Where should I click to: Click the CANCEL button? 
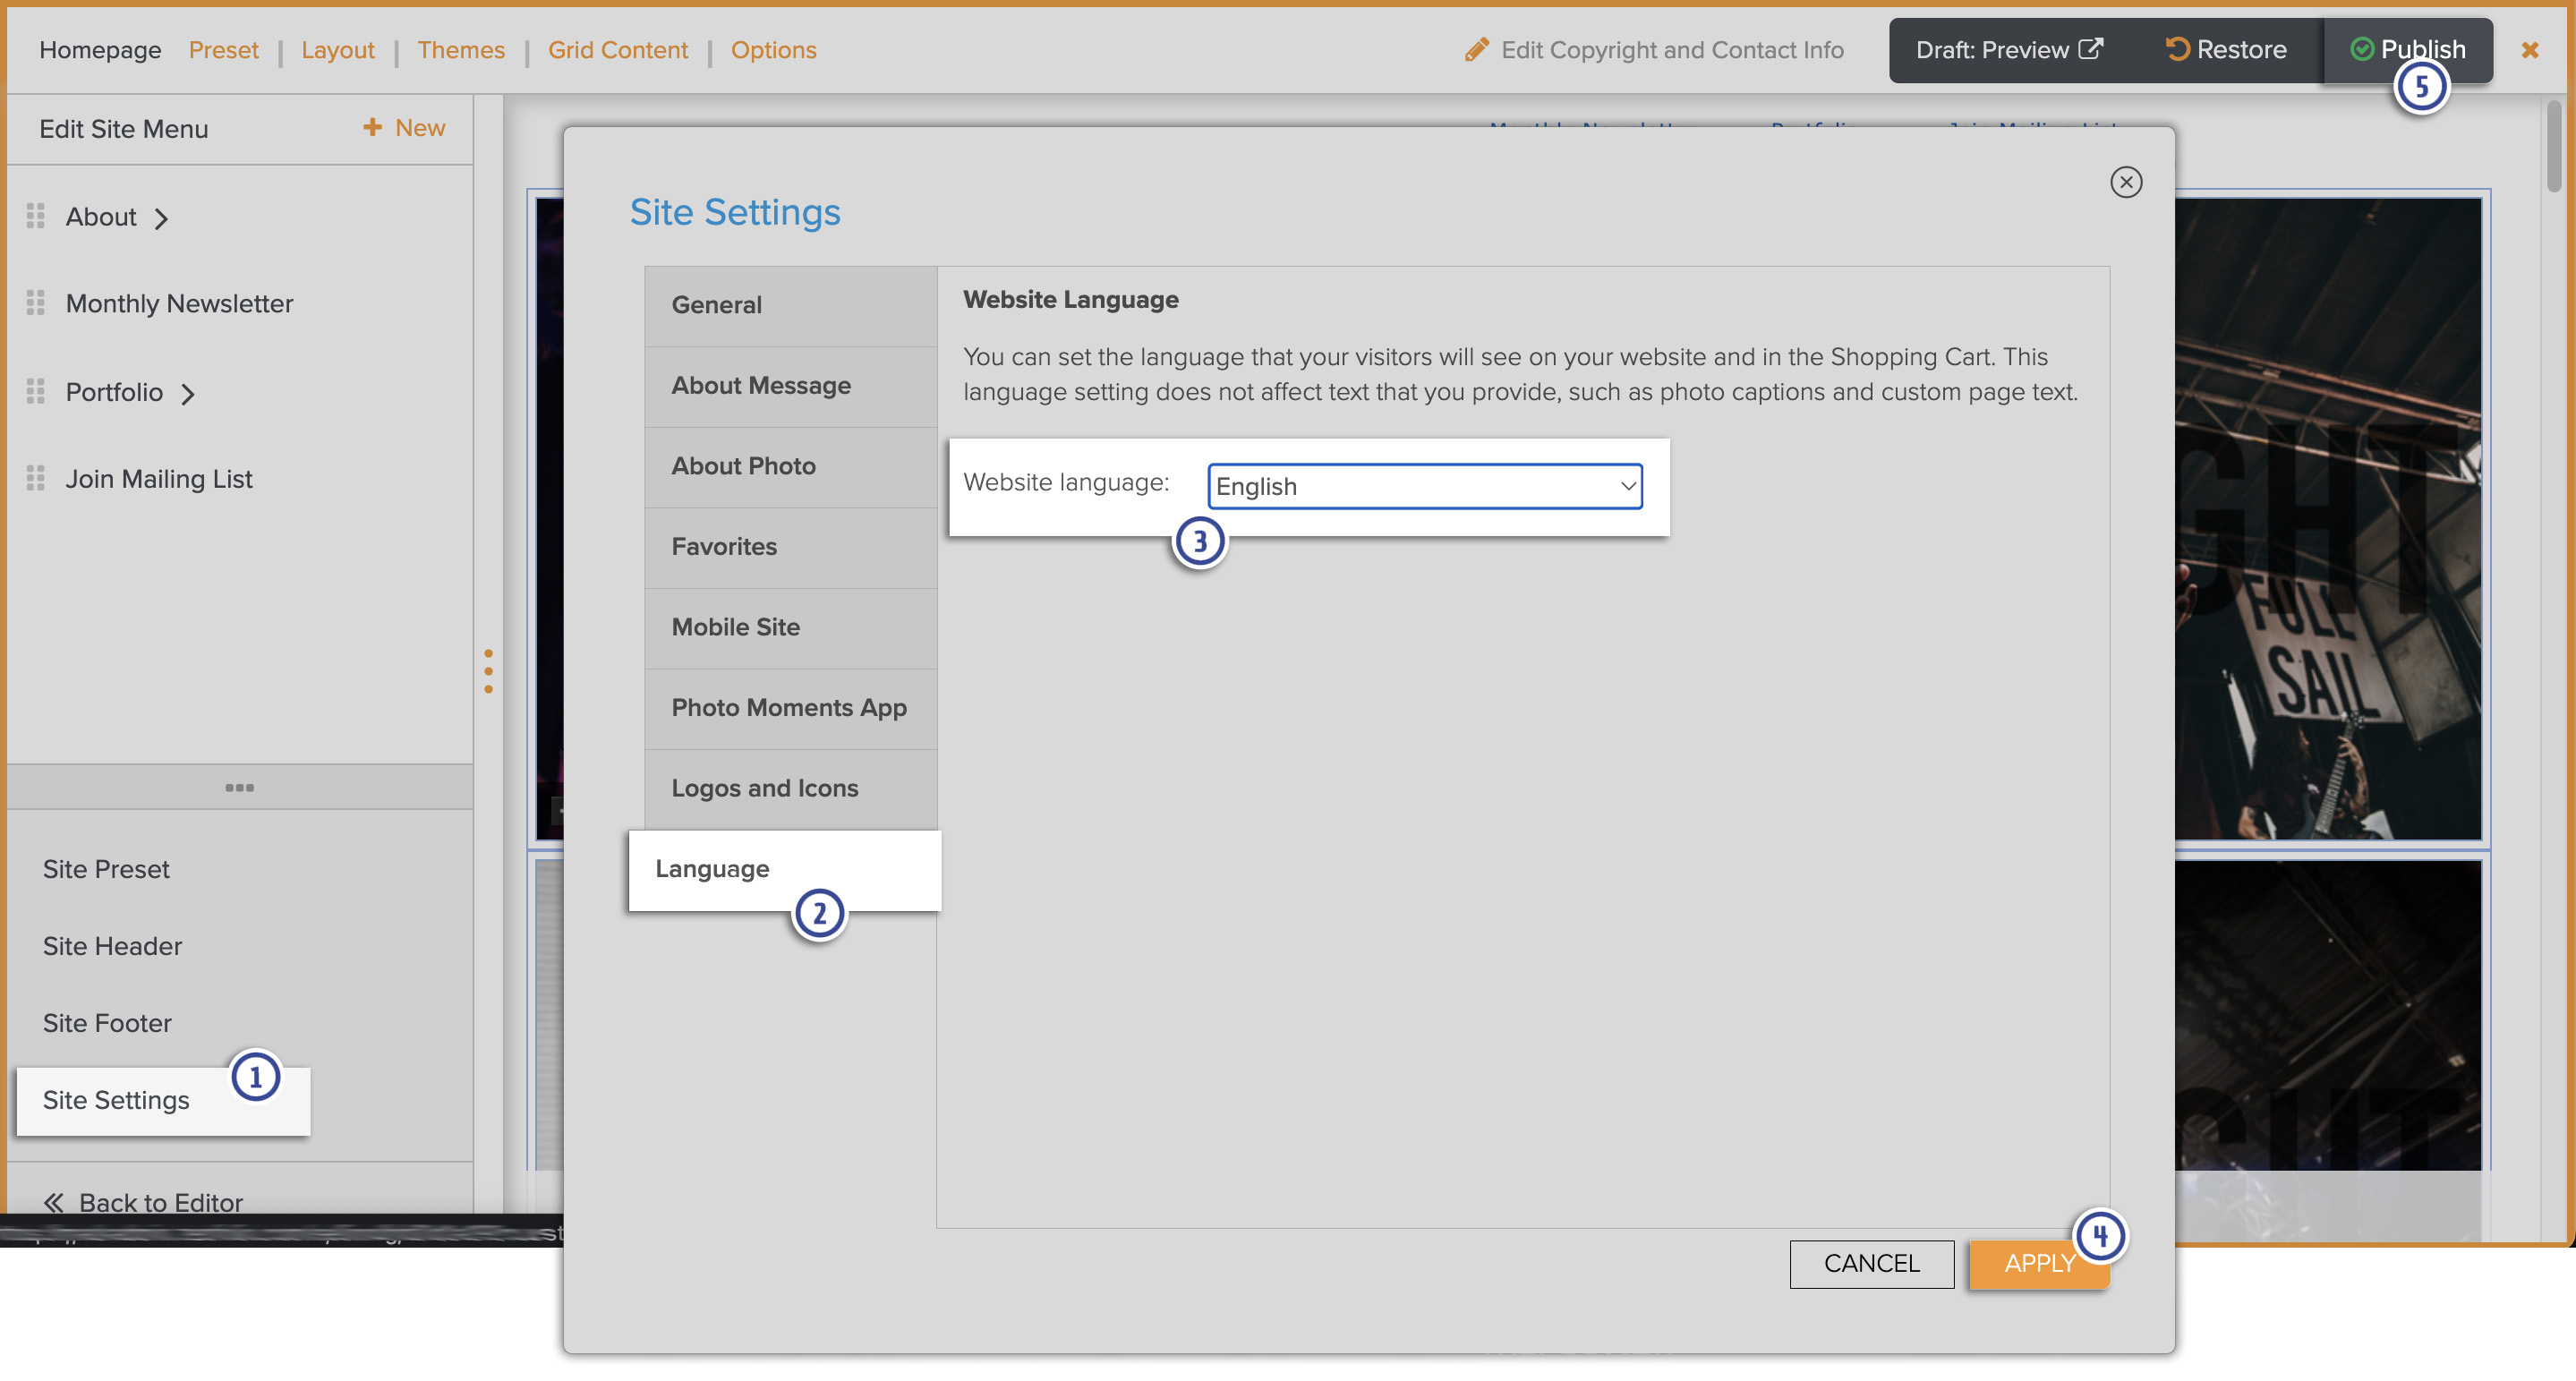click(1871, 1263)
